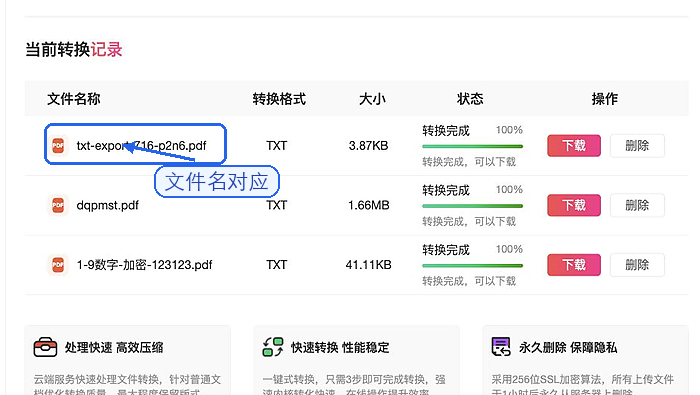
Task: Delete the dqpmst.pdf record
Action: (x=637, y=205)
